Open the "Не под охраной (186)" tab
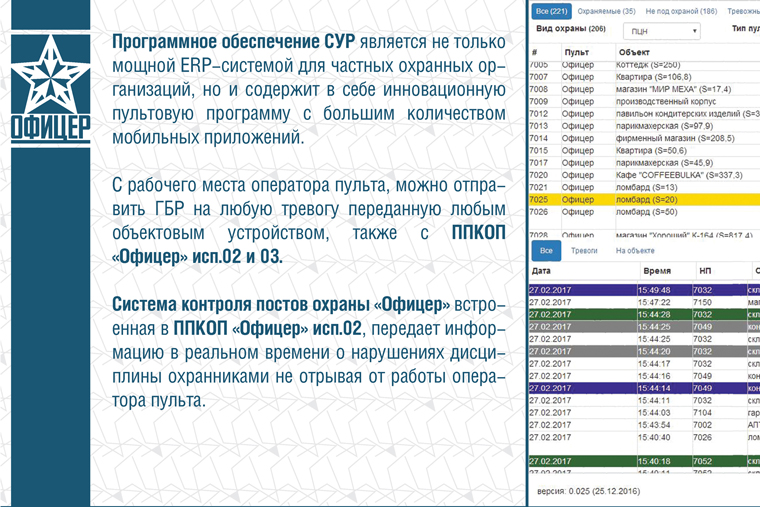The image size is (760, 507). coord(681,11)
